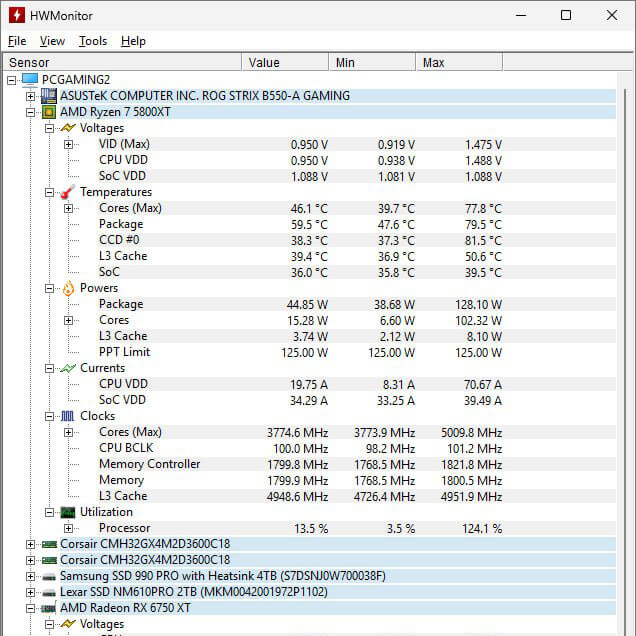Click the Currents green wave icon
This screenshot has width=636, height=636.
(68, 368)
